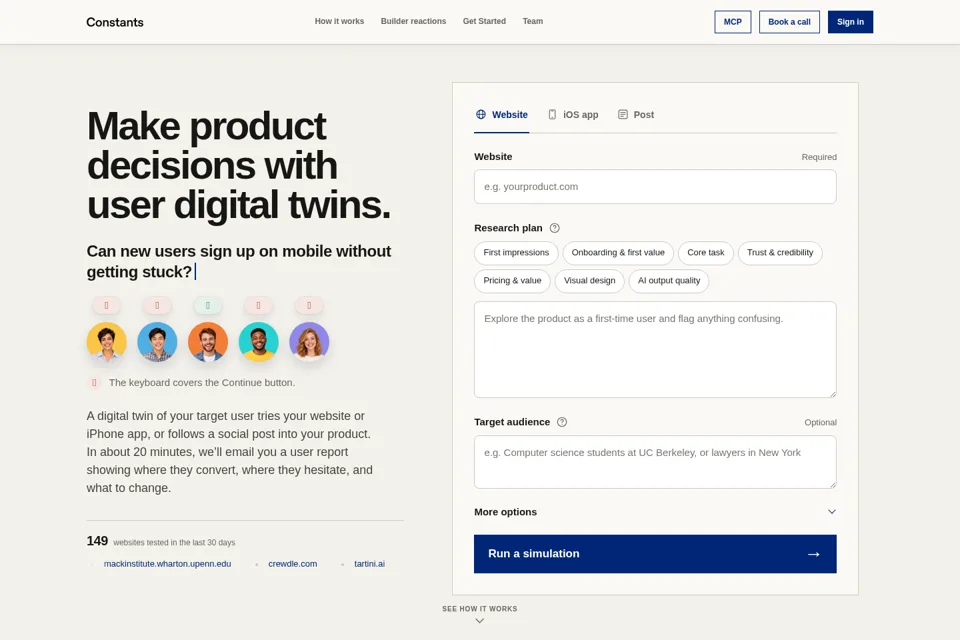
Task: Click the reaction badge above yellow avatar
Action: tap(107, 305)
